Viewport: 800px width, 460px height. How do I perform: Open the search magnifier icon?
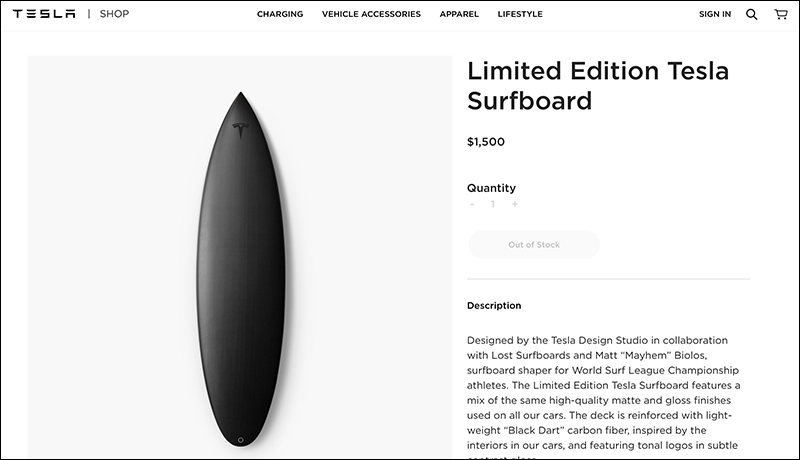[752, 14]
